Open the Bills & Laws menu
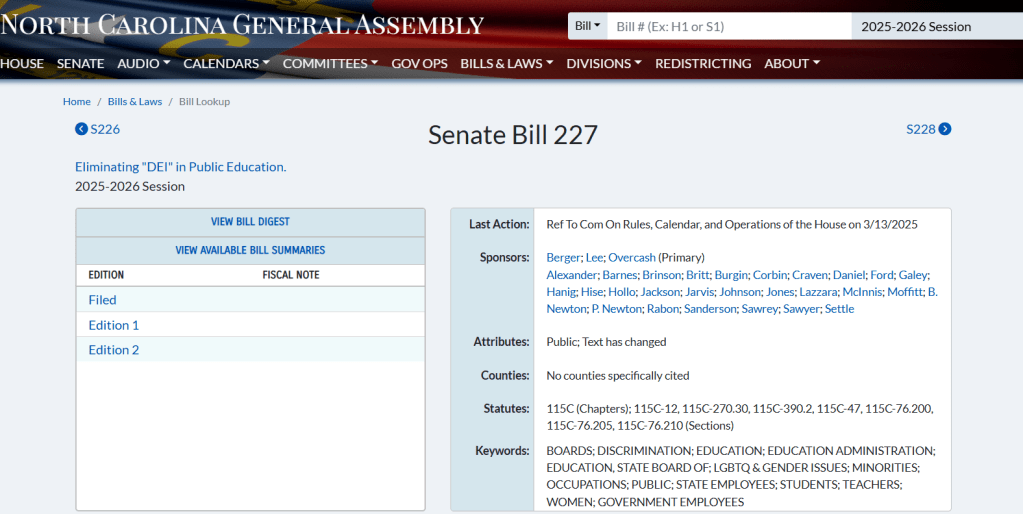1023x514 pixels. [x=506, y=63]
